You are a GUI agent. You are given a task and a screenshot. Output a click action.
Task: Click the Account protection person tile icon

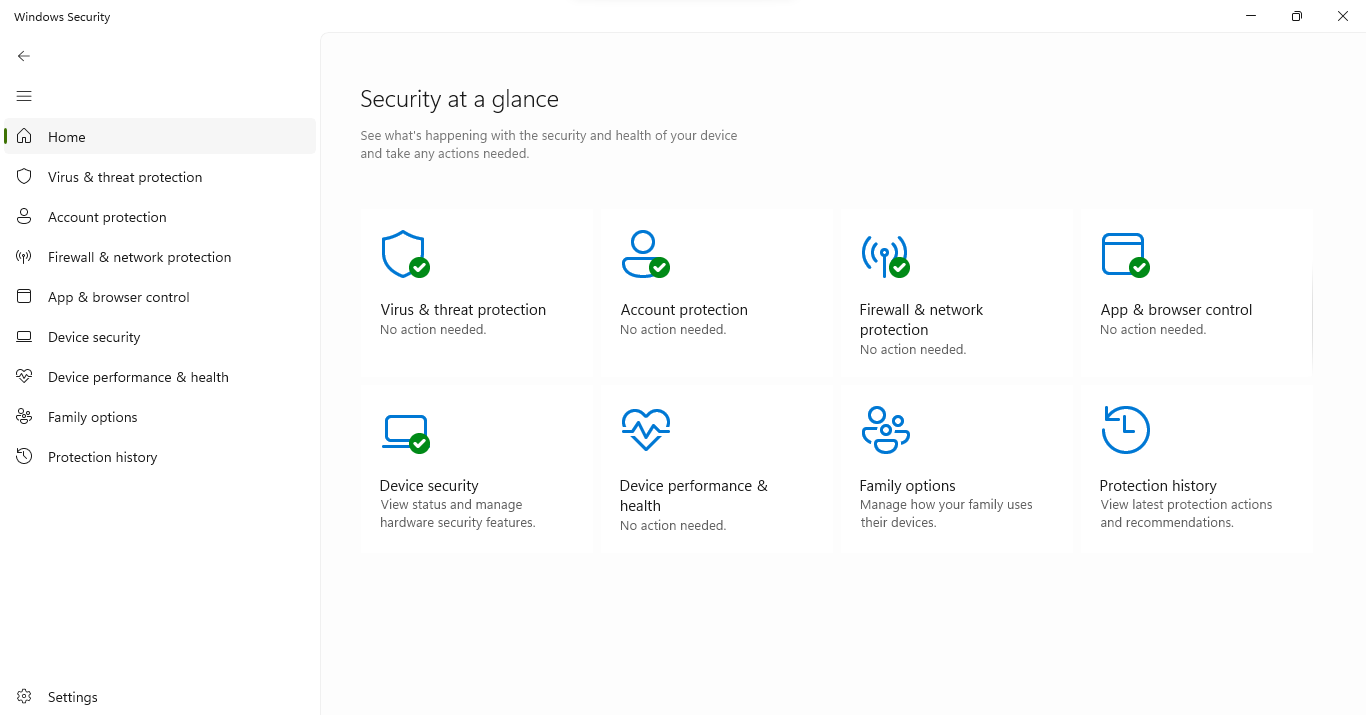pyautogui.click(x=644, y=254)
